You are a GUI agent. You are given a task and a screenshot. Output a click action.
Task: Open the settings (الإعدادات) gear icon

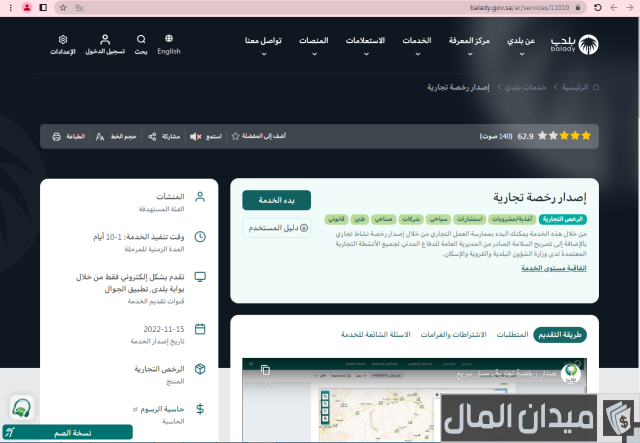tap(62, 44)
